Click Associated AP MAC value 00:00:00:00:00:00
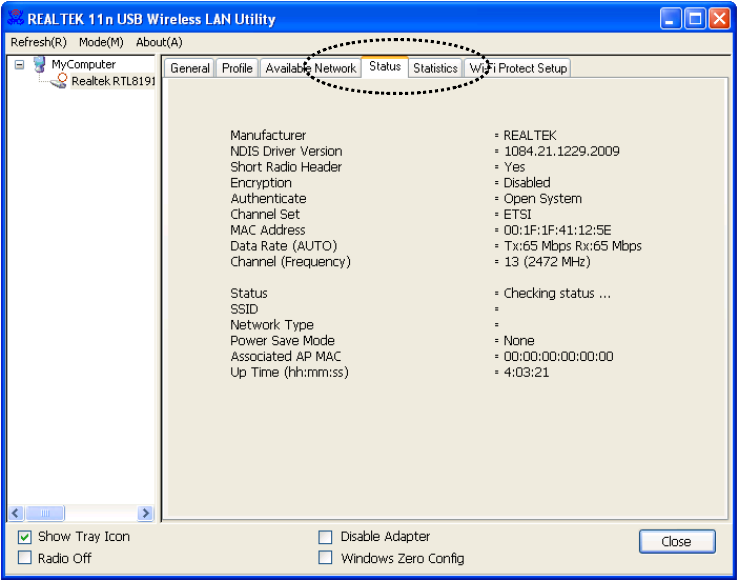This screenshot has height=580, width=738. tap(558, 356)
